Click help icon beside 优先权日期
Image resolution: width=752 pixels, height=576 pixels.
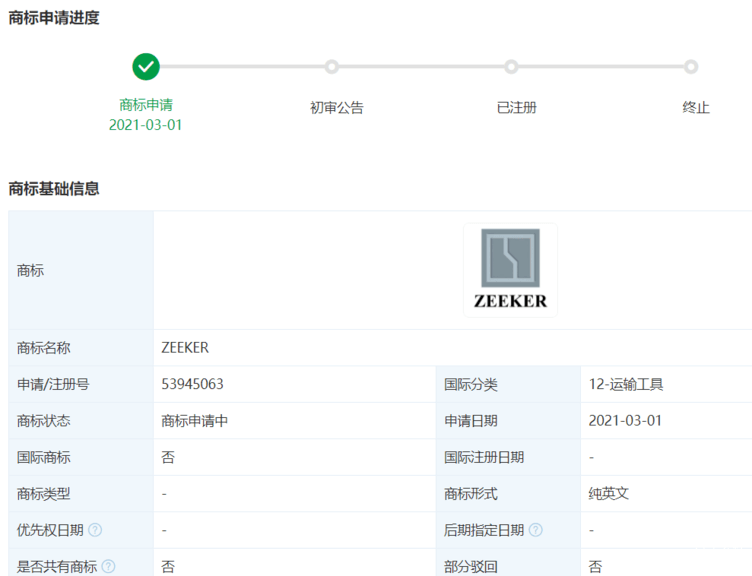[x=95, y=530]
